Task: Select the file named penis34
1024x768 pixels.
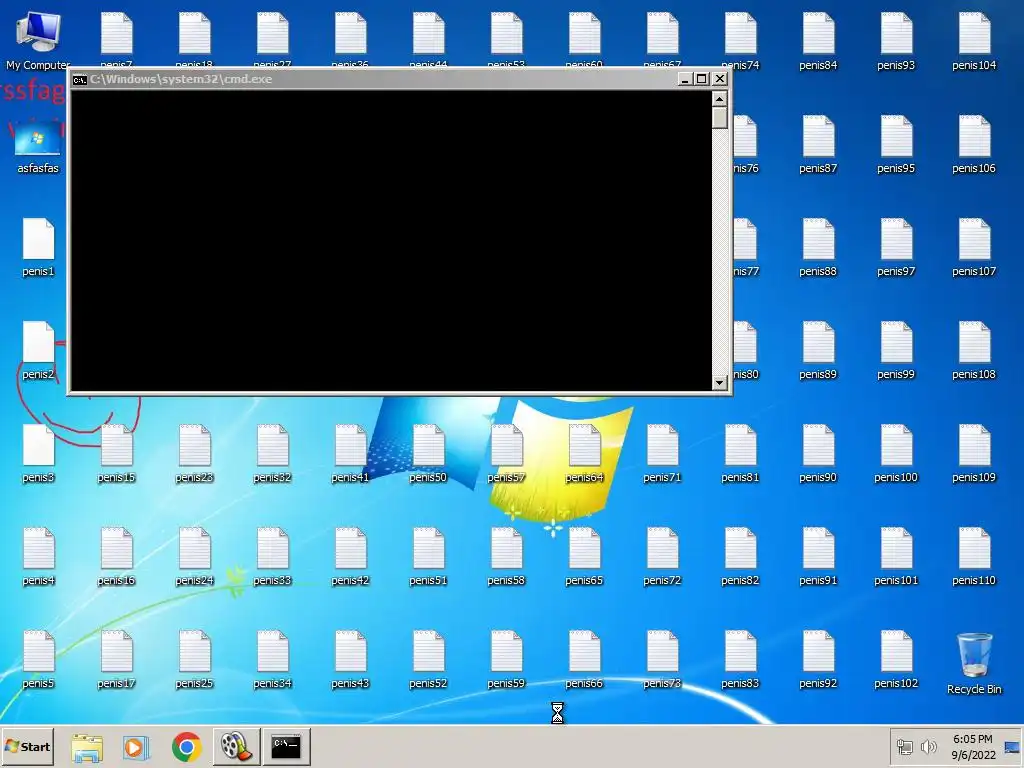Action: [x=272, y=661]
